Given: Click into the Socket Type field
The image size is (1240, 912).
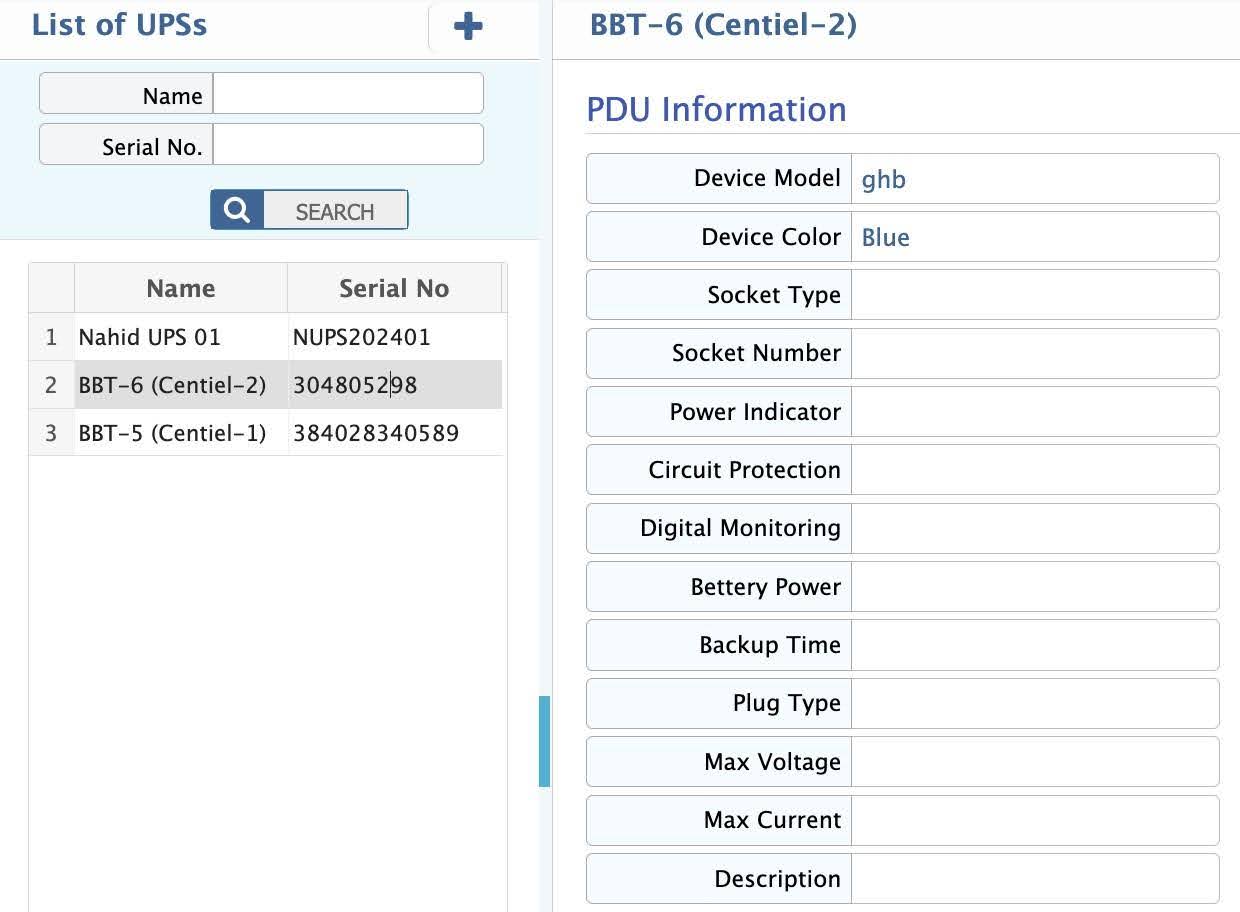Looking at the screenshot, I should [x=1034, y=295].
